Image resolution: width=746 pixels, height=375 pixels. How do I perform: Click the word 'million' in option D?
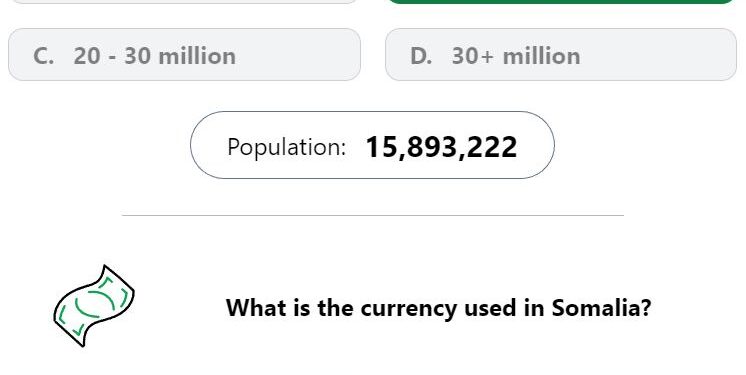pos(541,56)
